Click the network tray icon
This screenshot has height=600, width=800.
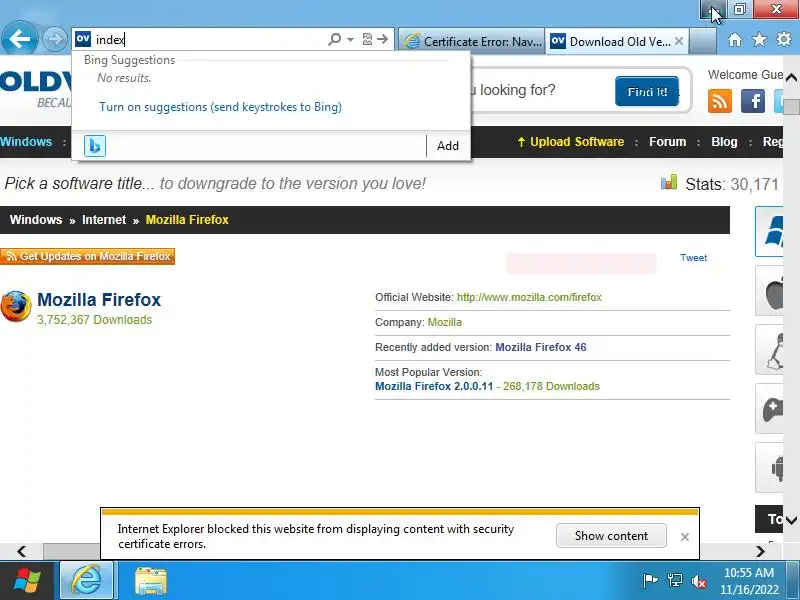[674, 581]
